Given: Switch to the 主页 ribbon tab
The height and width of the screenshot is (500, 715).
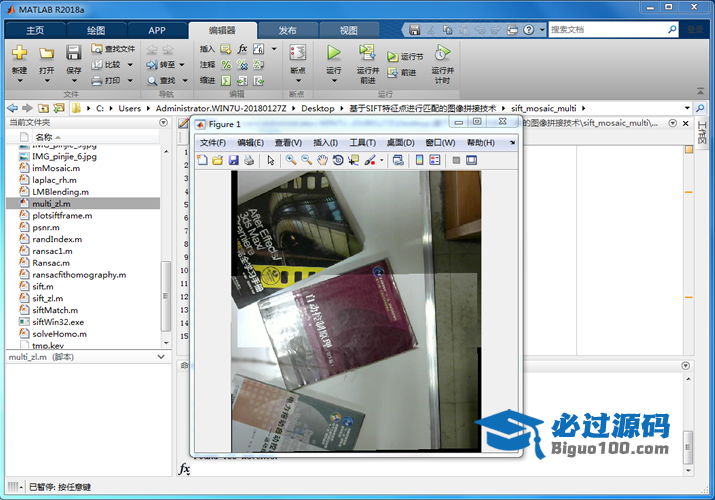Looking at the screenshot, I should point(35,31).
